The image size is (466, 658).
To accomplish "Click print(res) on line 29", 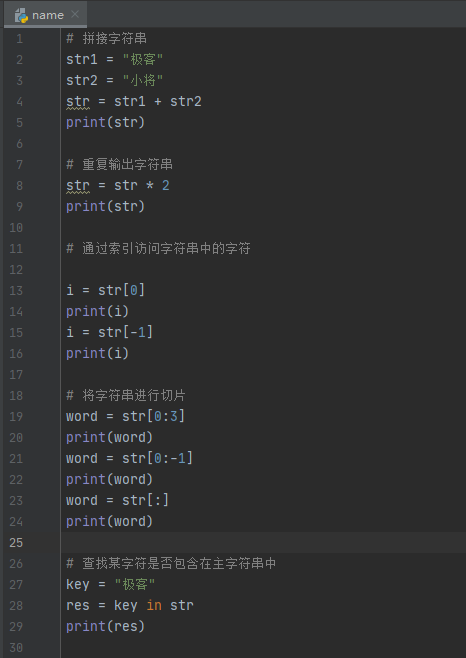I will 105,626.
